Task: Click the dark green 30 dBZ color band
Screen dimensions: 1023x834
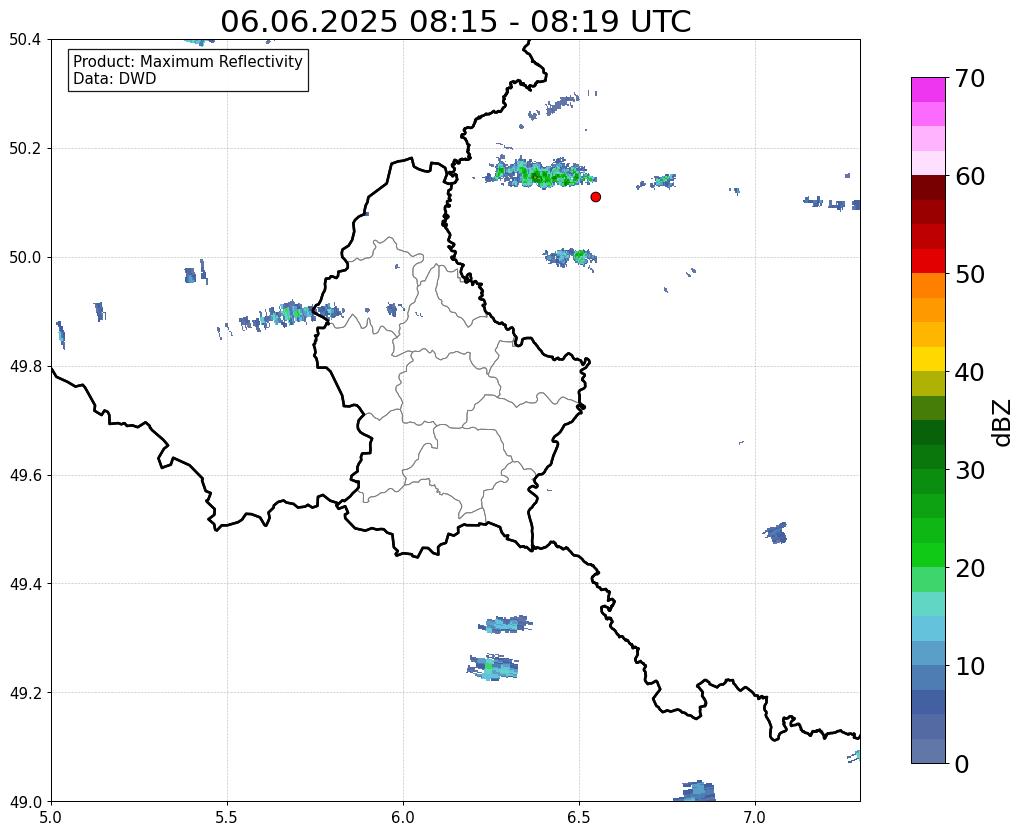Action: [x=928, y=457]
